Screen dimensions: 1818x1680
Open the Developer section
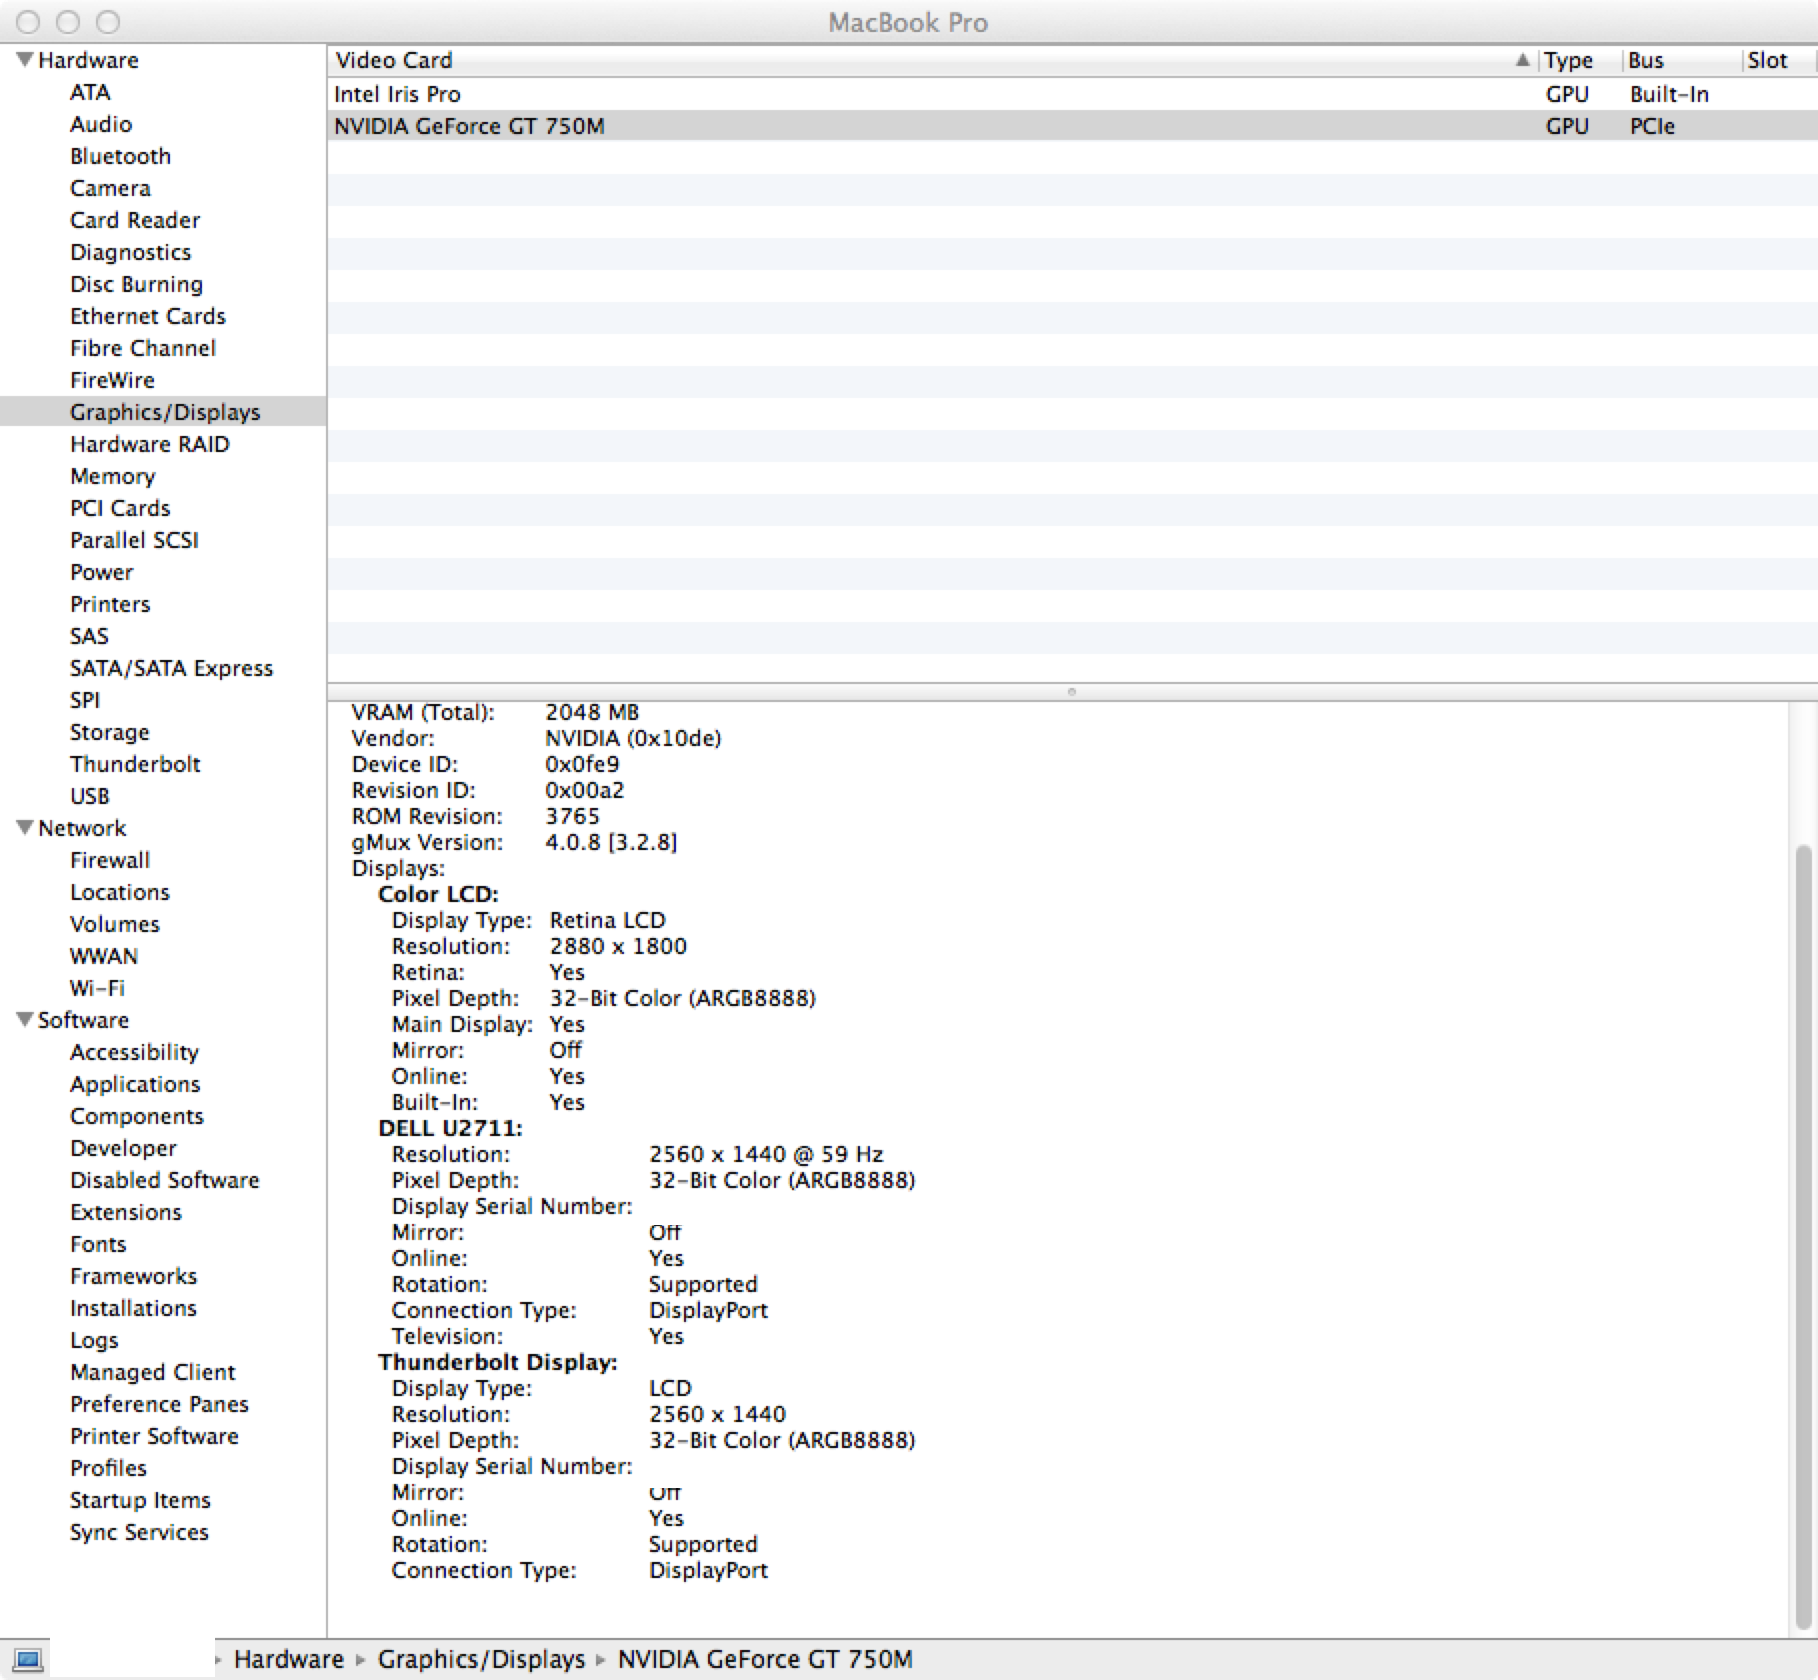(123, 1148)
